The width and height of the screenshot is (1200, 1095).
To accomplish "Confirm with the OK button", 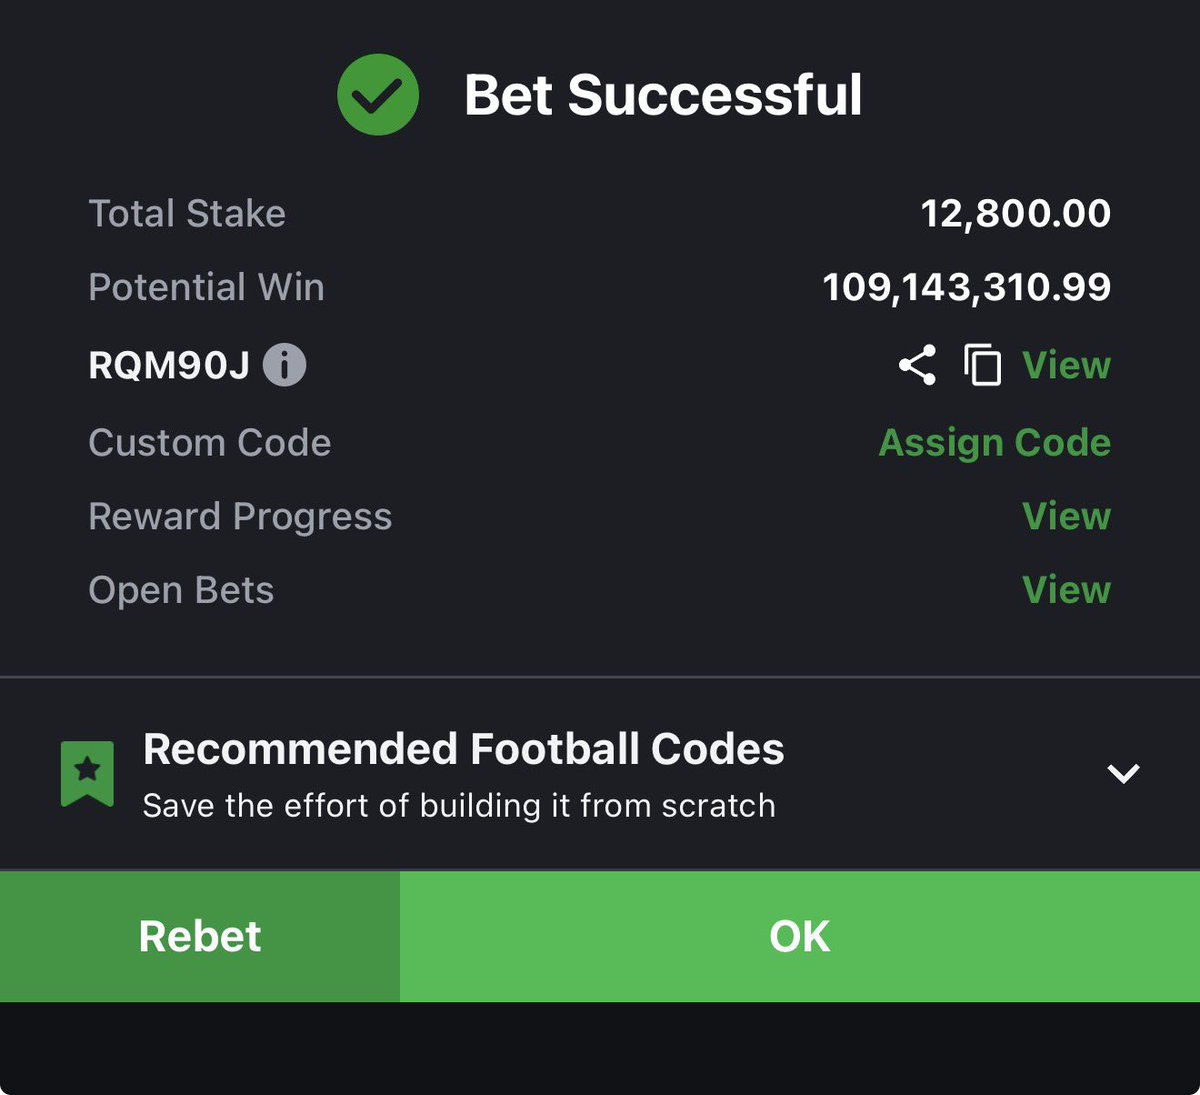I will (800, 936).
